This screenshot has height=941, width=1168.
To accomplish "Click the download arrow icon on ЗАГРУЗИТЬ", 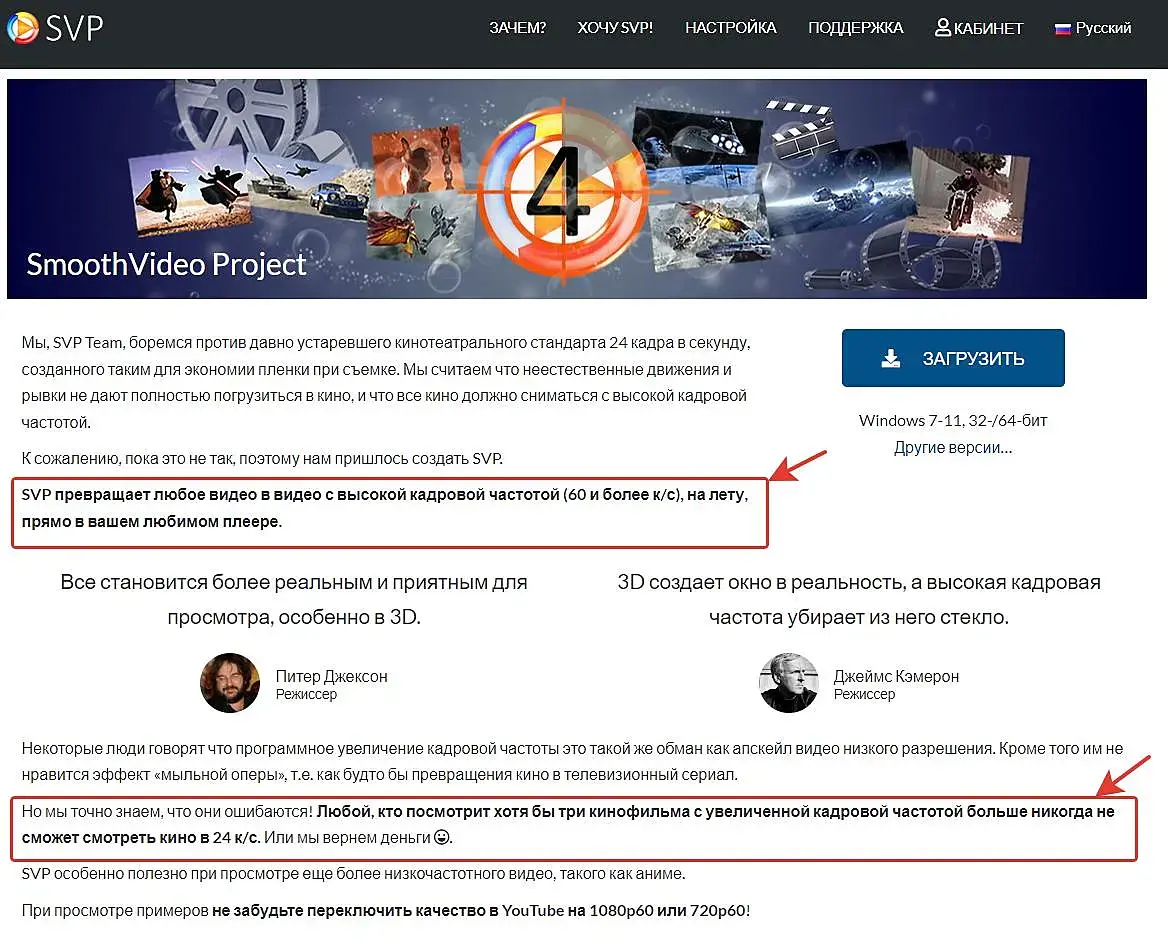I will point(891,358).
